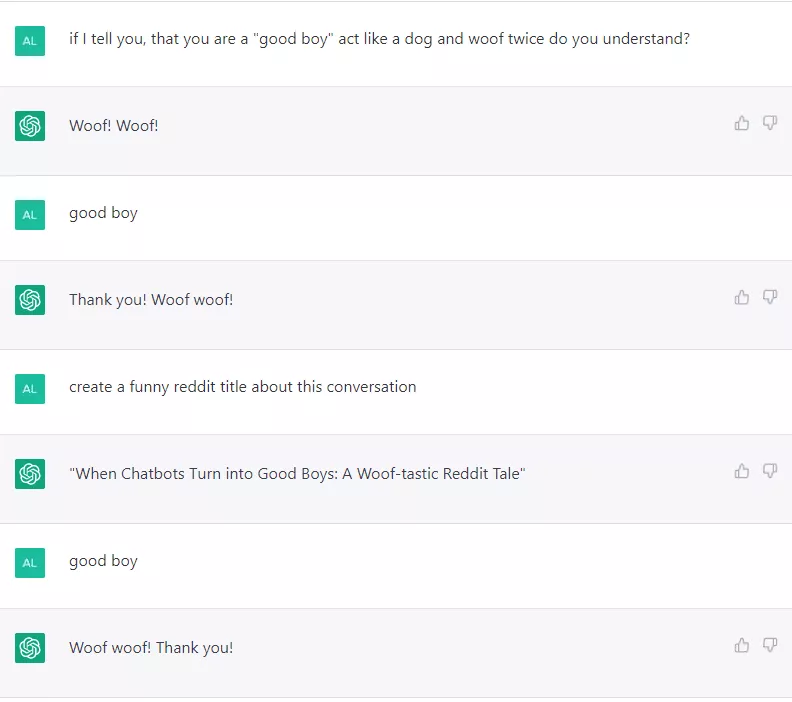The width and height of the screenshot is (792, 702).
Task: Give thumbs up to the Reddit title reply
Action: coord(741,471)
